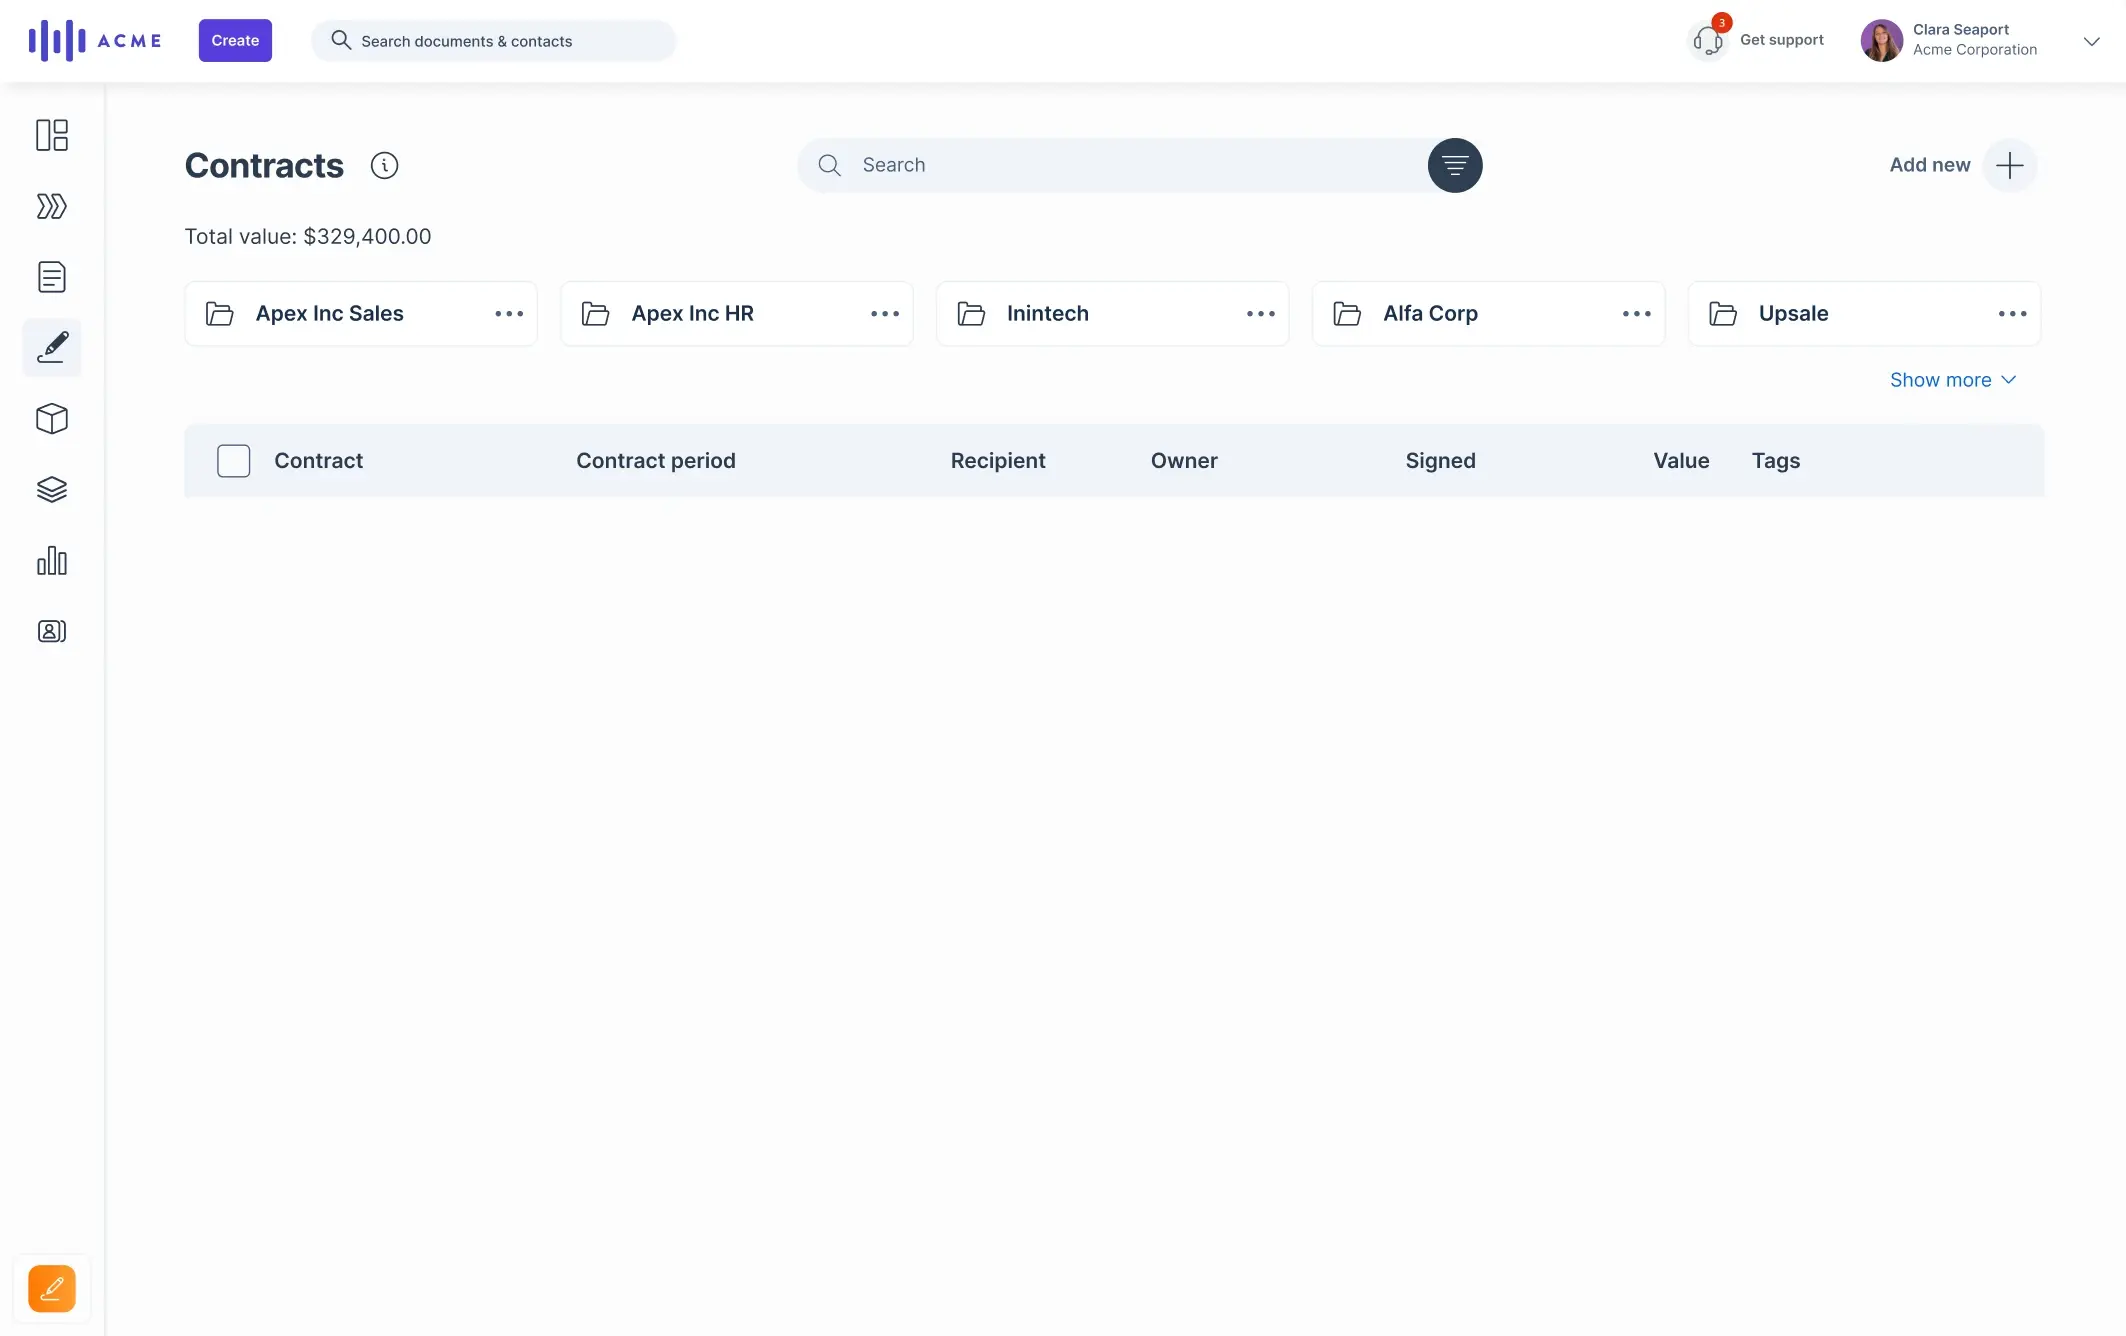Open options menu for the Inintech folder
Image resolution: width=2126 pixels, height=1336 pixels.
tap(1260, 313)
